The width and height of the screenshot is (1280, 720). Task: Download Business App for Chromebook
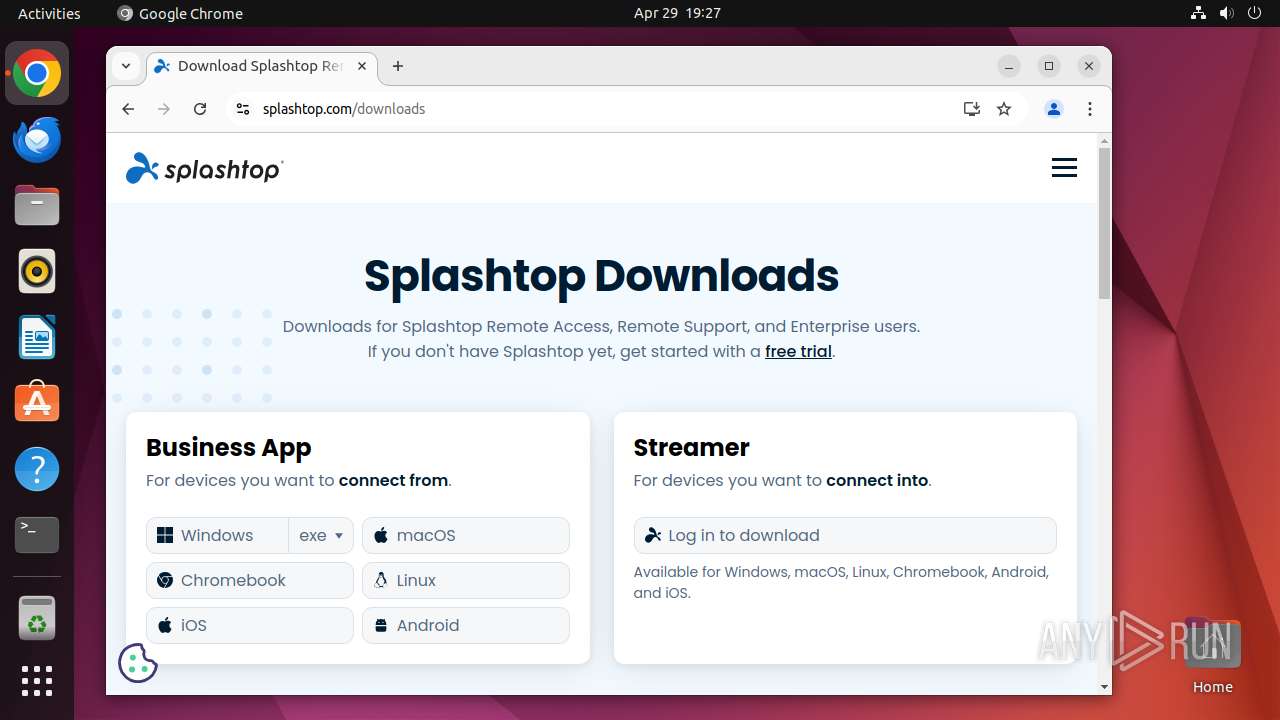click(250, 580)
